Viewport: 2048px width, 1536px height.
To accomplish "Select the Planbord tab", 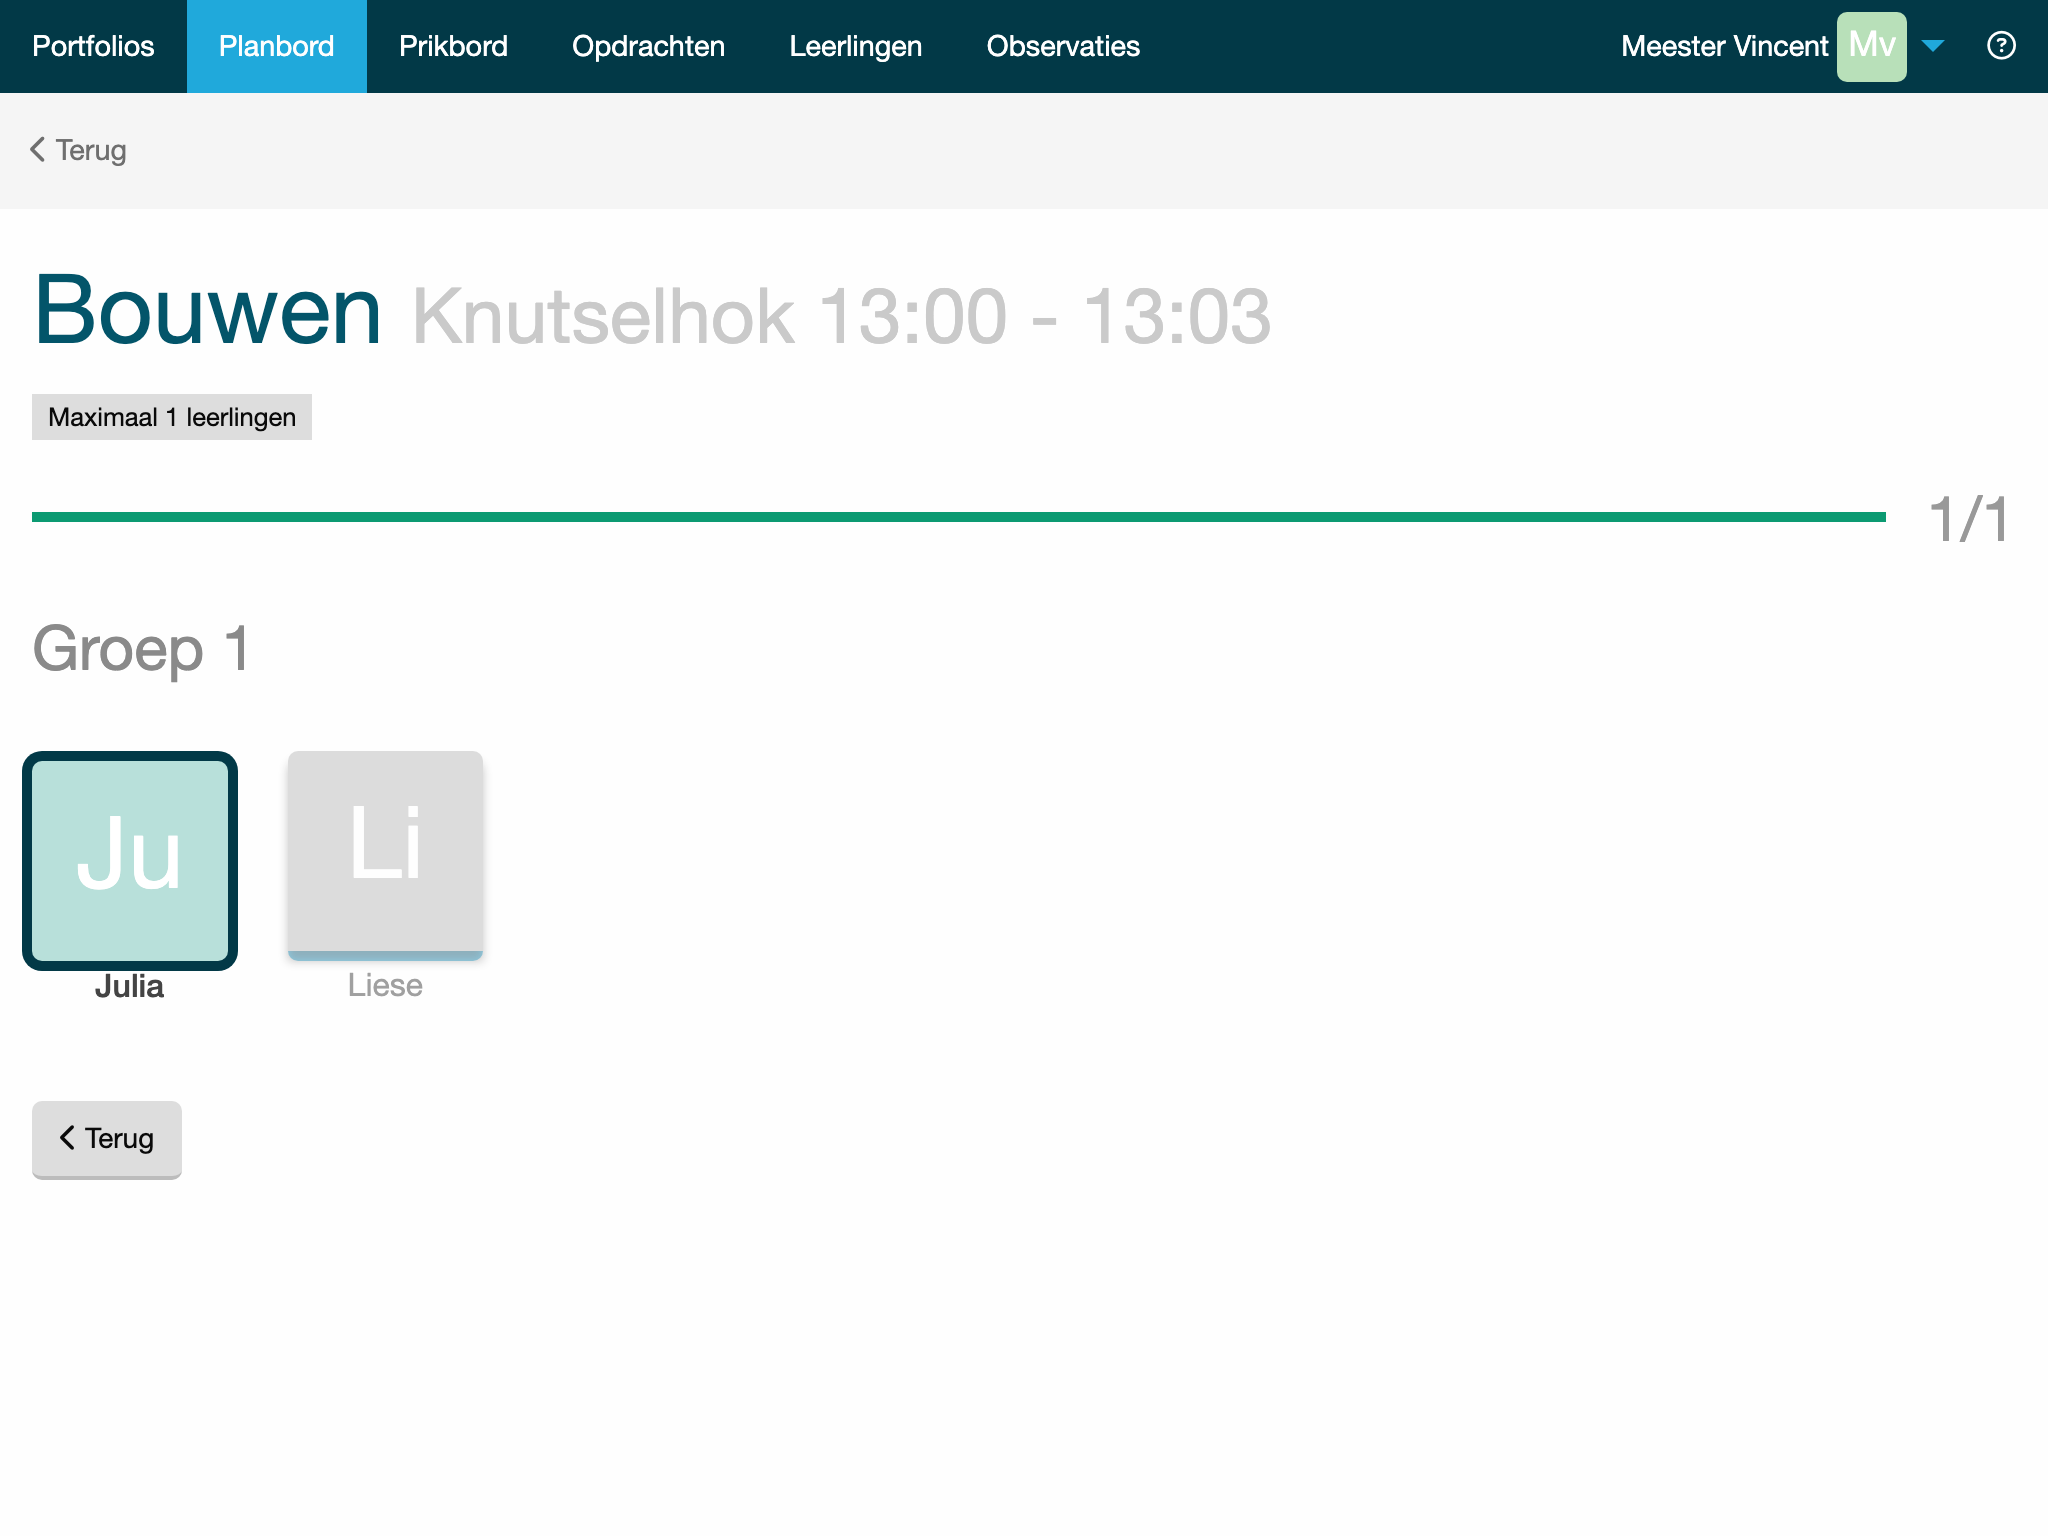I will tap(277, 46).
